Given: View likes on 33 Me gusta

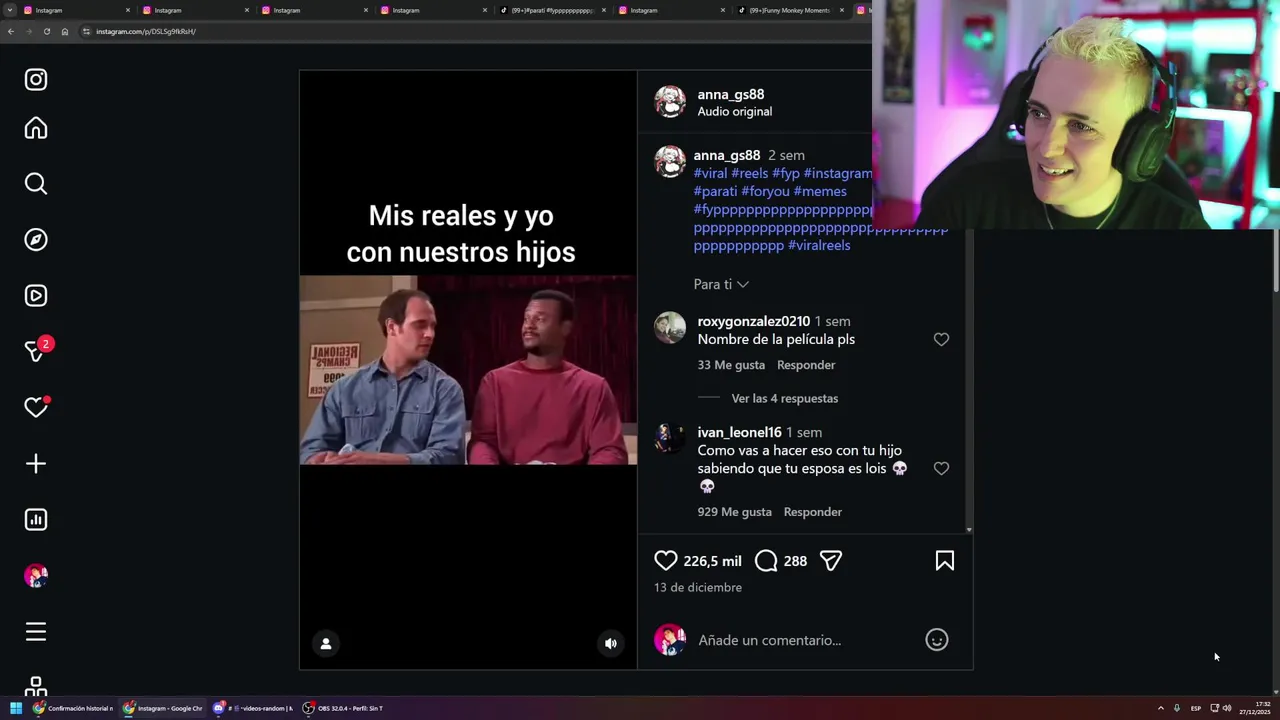Looking at the screenshot, I should [x=731, y=365].
